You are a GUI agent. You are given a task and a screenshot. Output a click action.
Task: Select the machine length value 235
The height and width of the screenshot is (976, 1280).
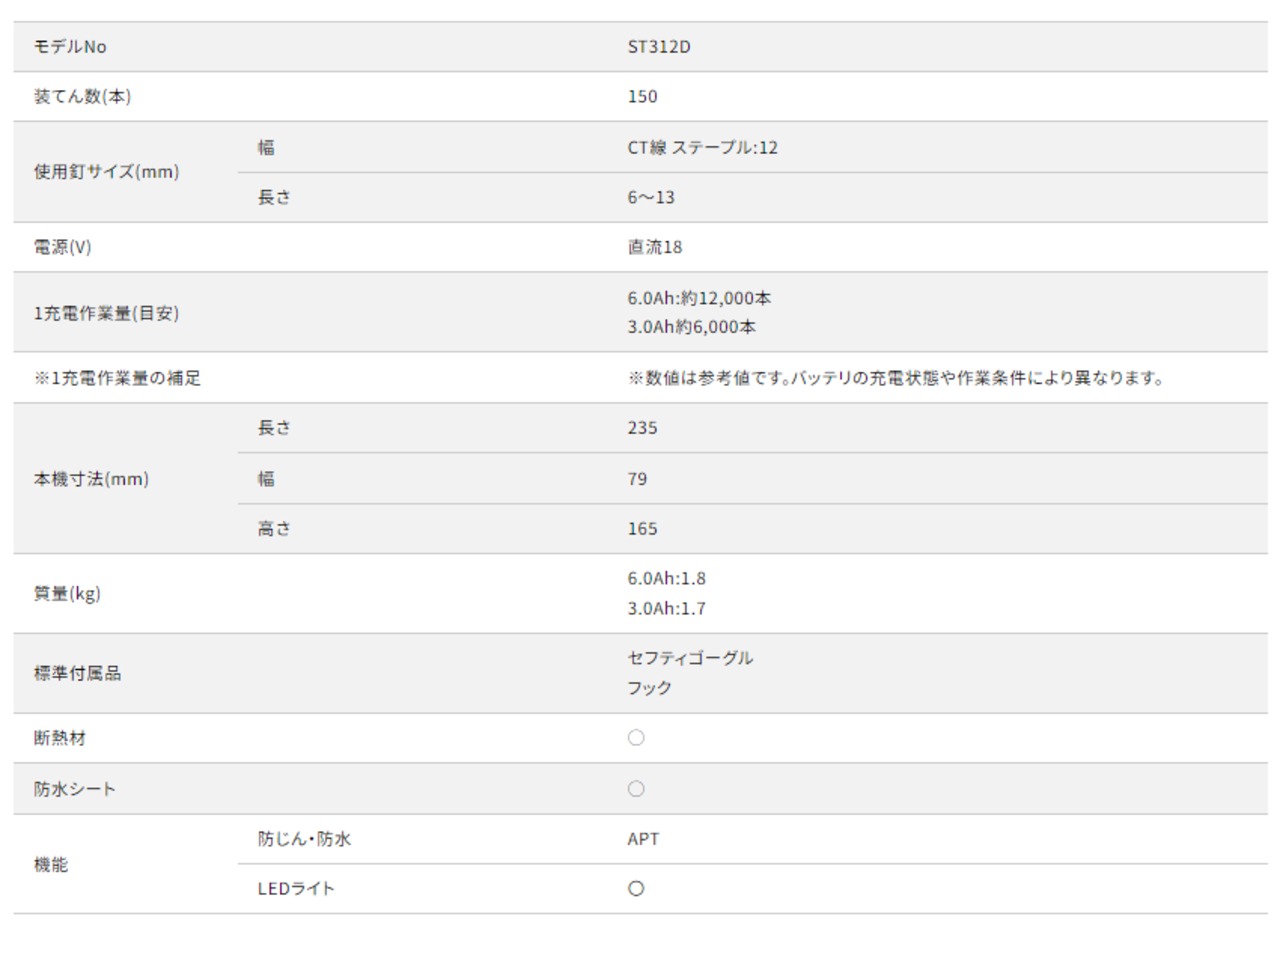(x=642, y=428)
